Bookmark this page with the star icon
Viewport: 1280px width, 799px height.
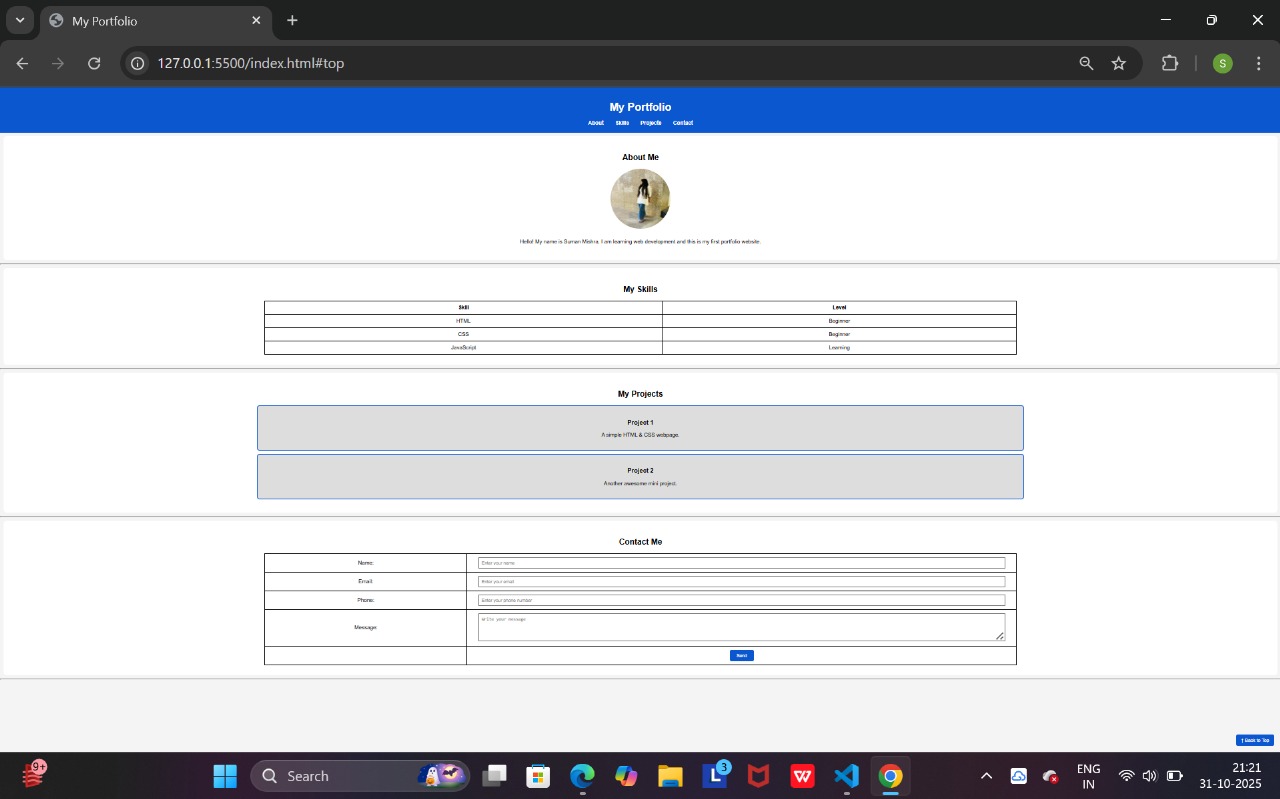[x=1119, y=63]
